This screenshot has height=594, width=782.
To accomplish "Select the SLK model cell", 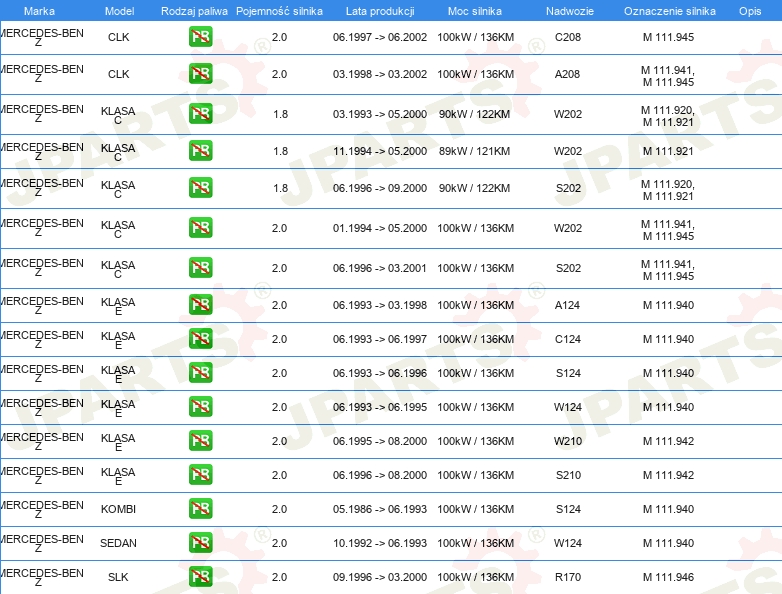I will [118, 577].
